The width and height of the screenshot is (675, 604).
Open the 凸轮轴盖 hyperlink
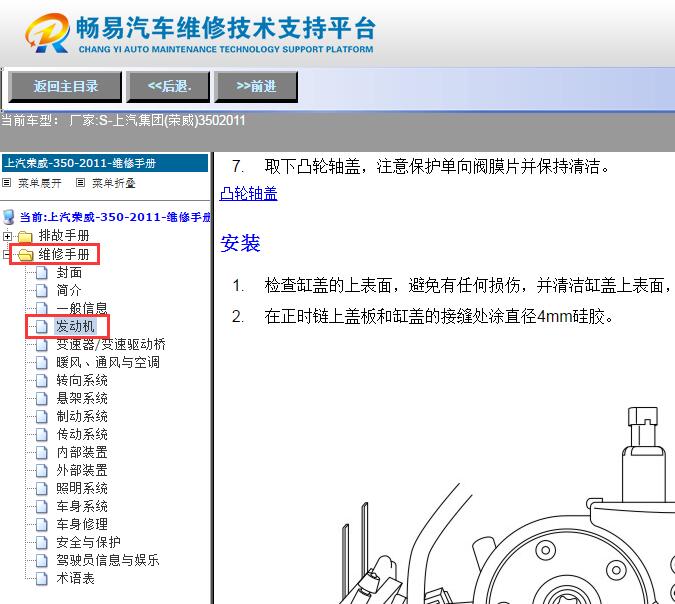[248, 194]
